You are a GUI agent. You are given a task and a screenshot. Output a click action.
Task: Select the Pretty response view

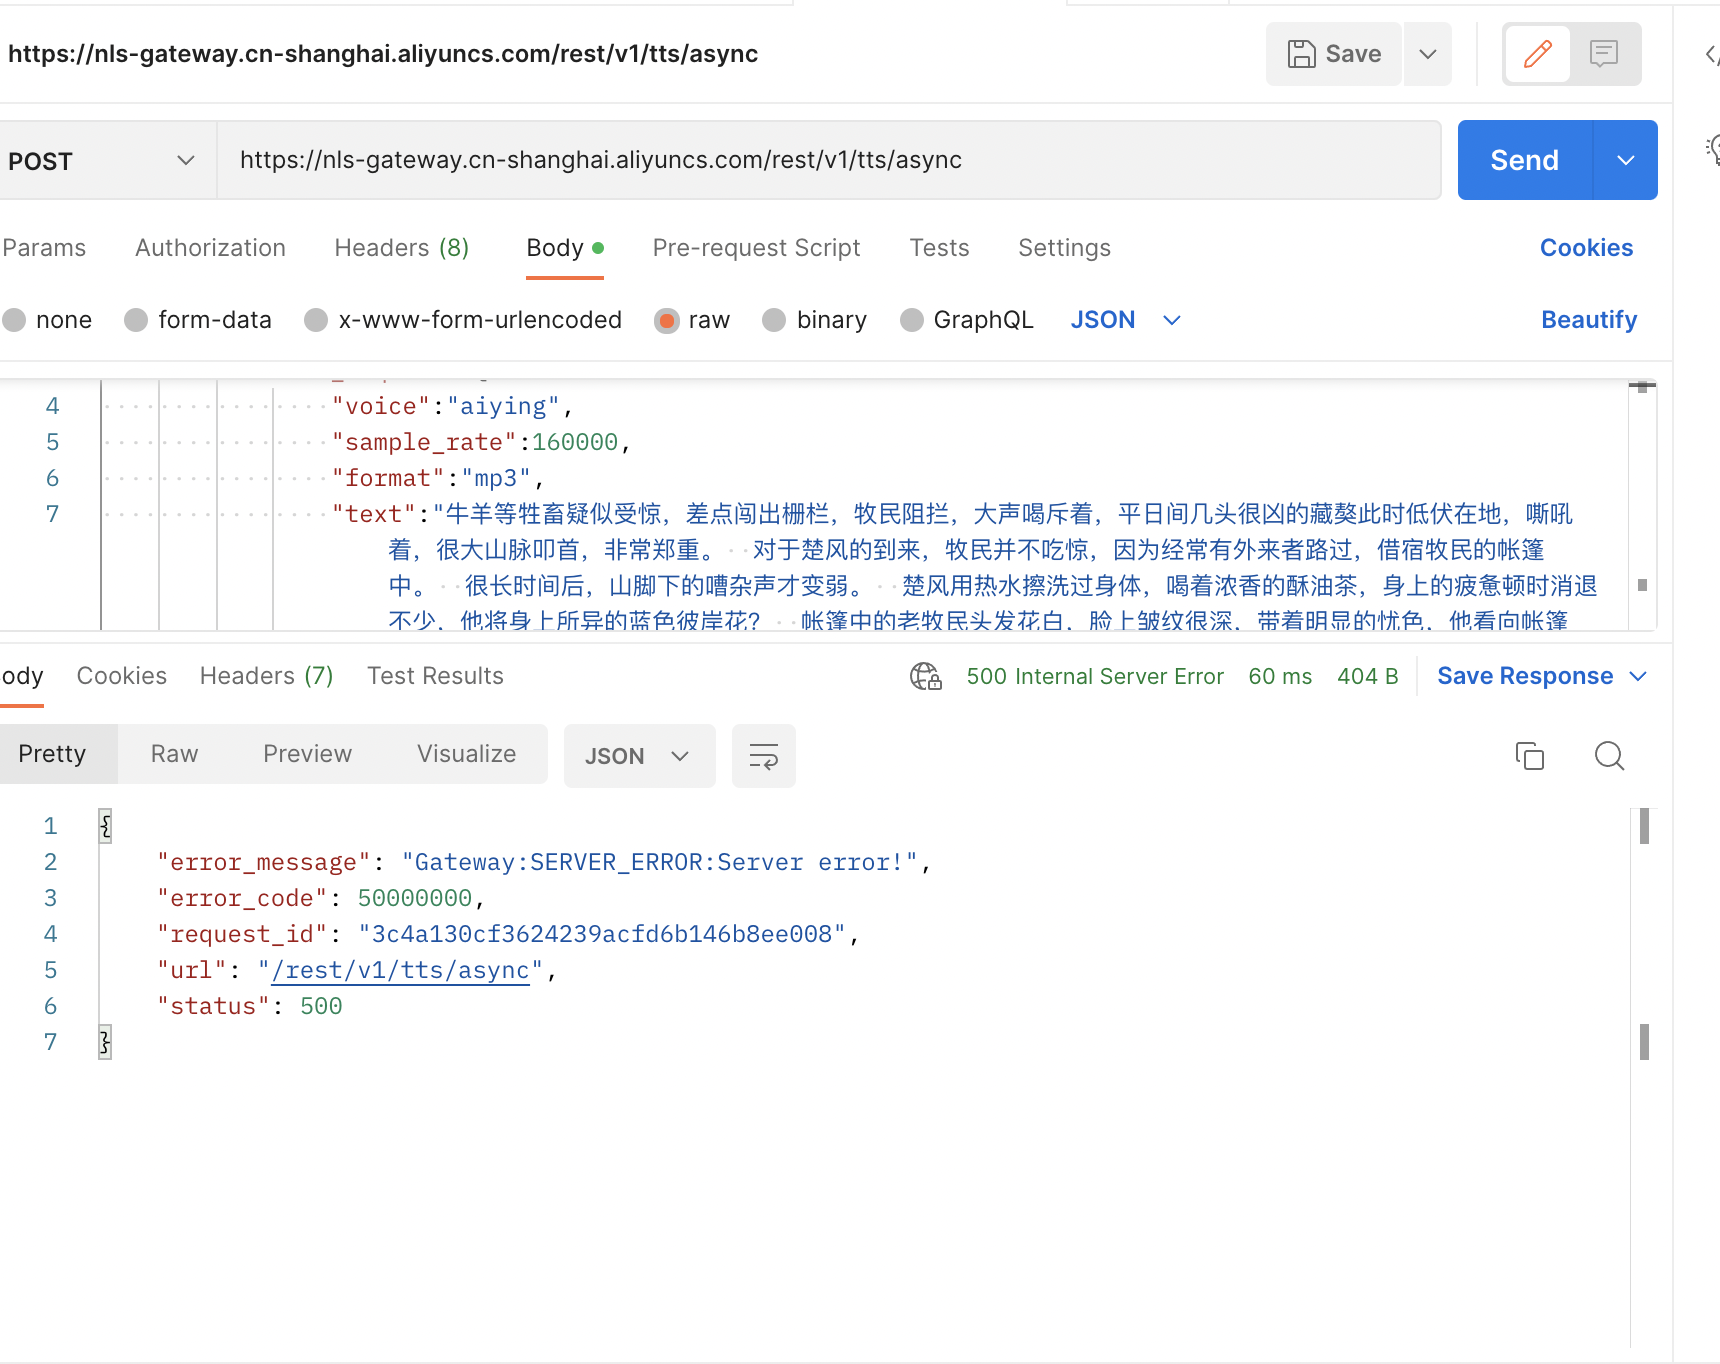(x=52, y=754)
